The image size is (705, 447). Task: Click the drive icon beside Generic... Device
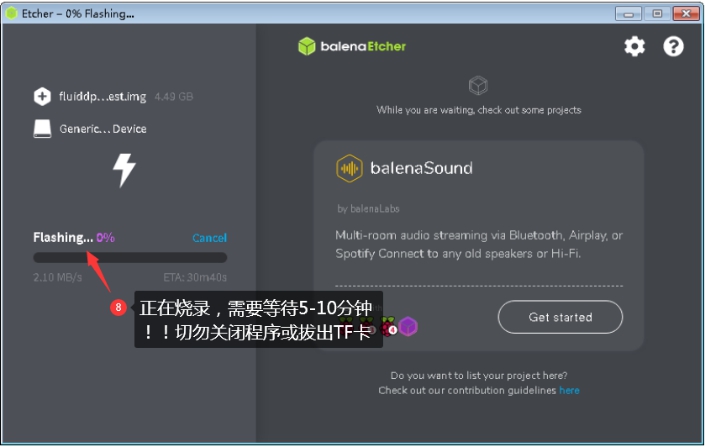[x=42, y=129]
